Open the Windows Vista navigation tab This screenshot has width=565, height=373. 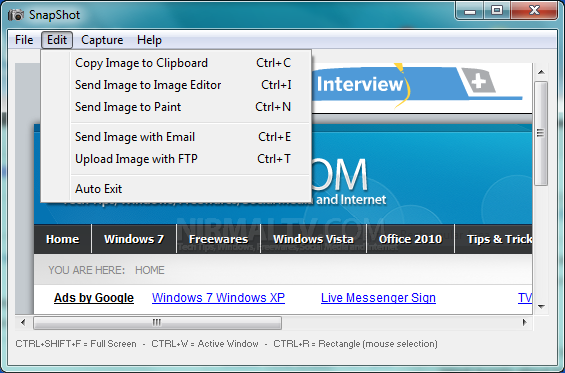pyautogui.click(x=313, y=239)
